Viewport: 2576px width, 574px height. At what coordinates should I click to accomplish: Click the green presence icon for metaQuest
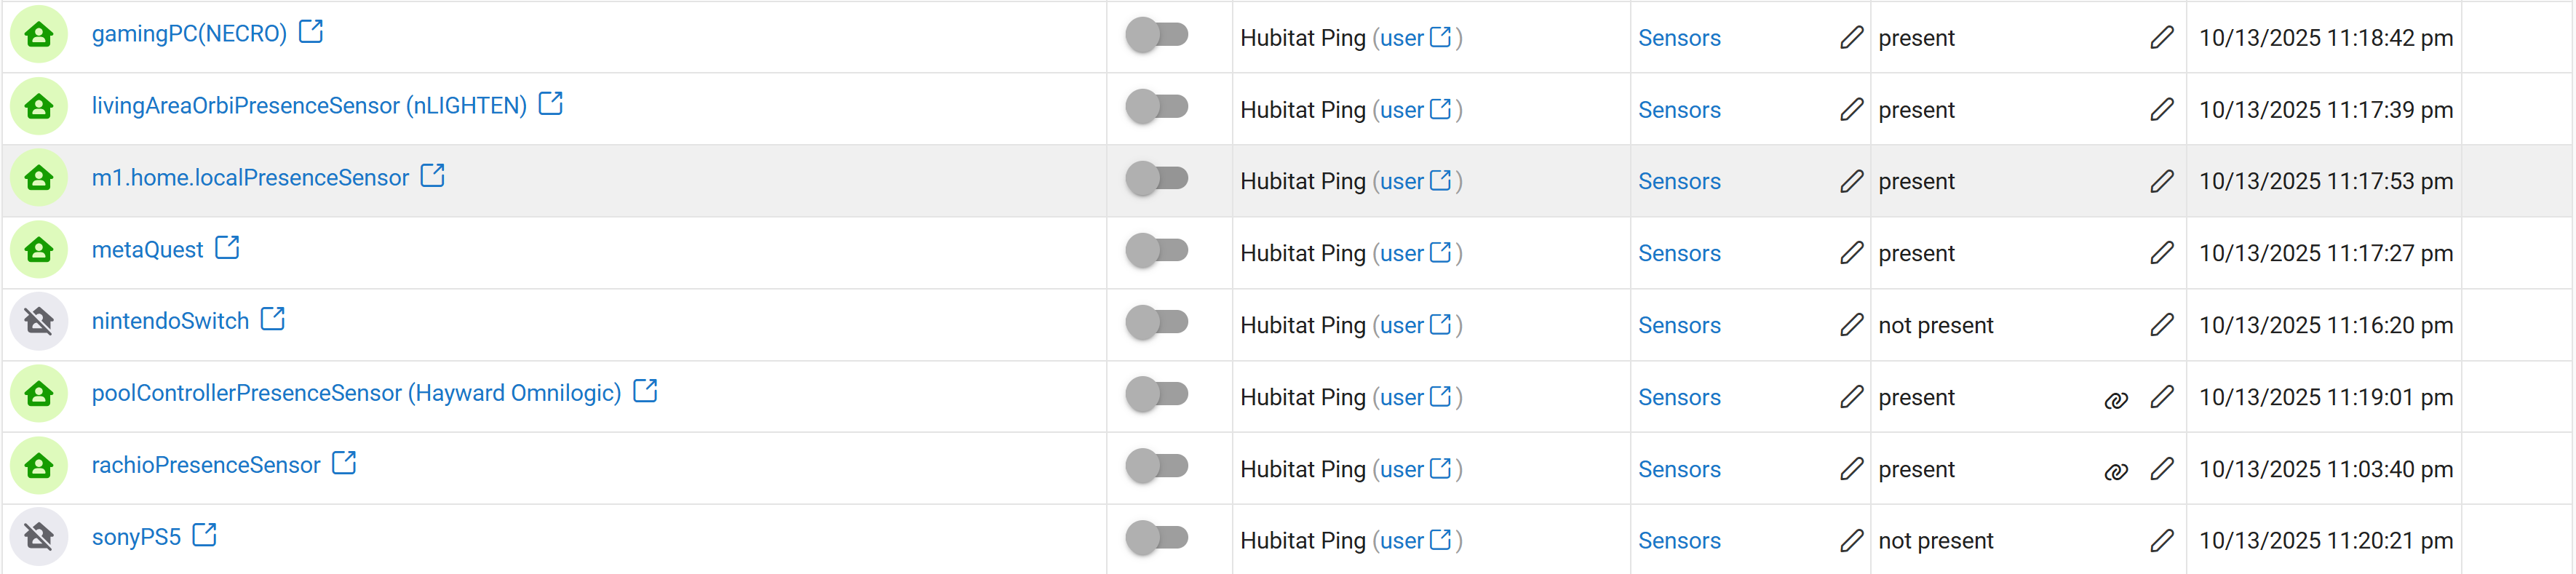coord(39,250)
